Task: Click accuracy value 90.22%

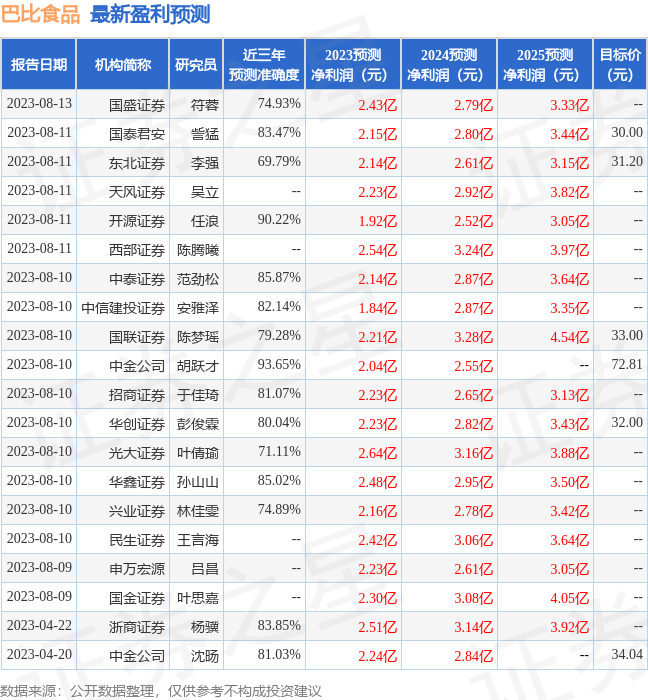Action: click(279, 220)
